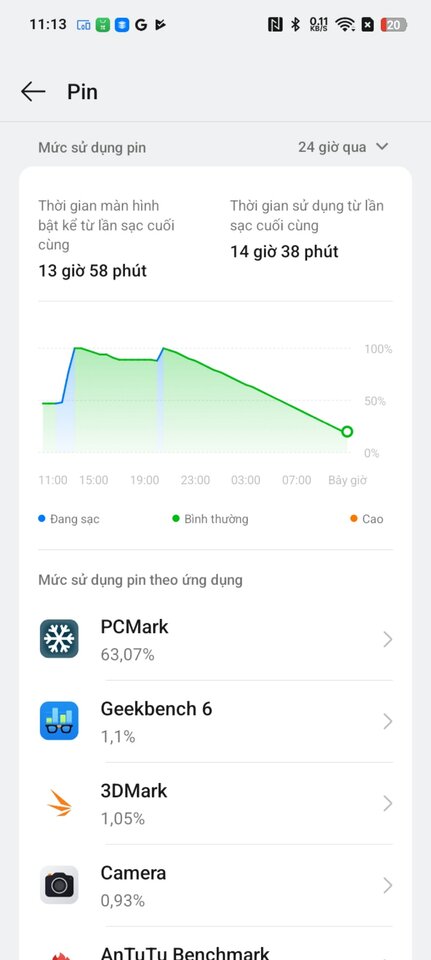Tap the Geekbench 6 app icon
The width and height of the screenshot is (431, 960).
(x=59, y=721)
